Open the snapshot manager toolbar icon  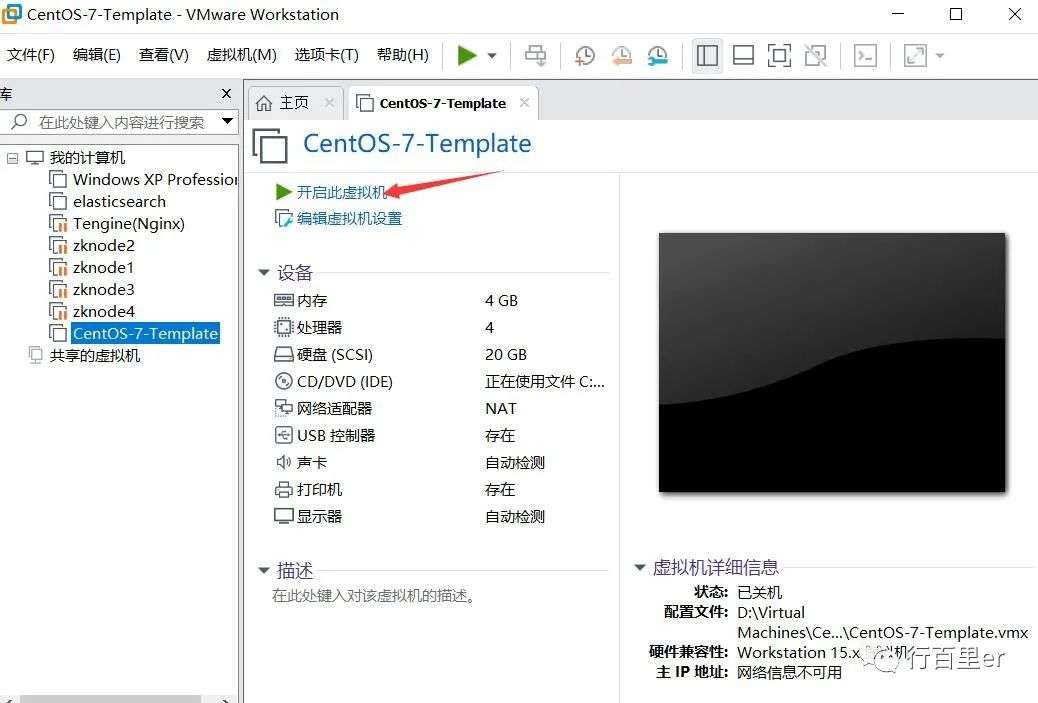[x=657, y=56]
